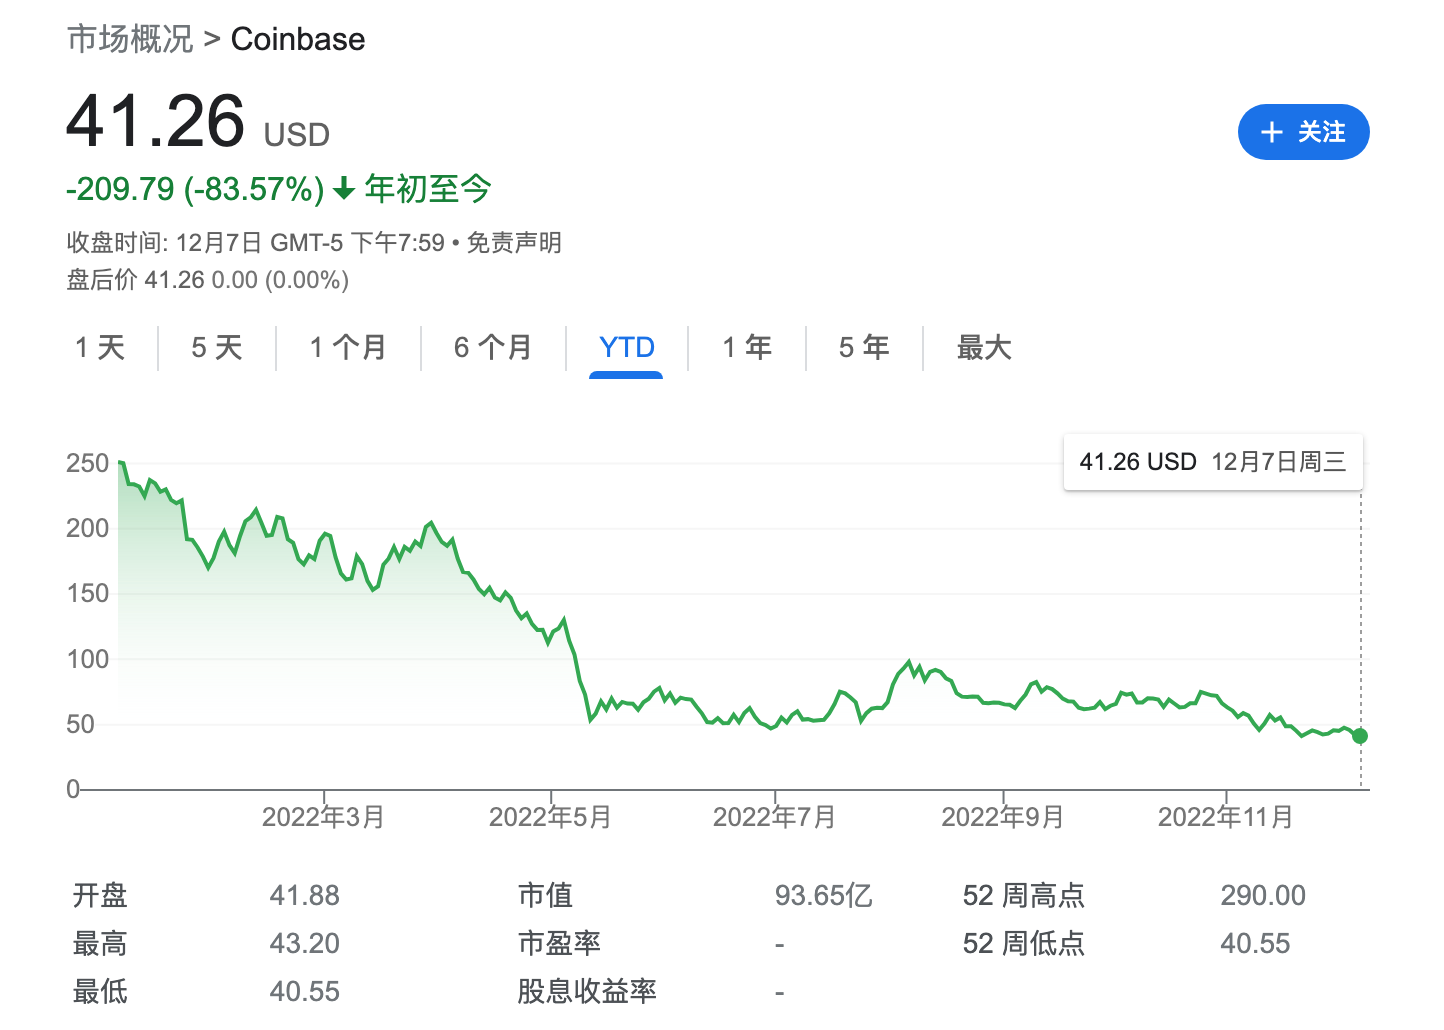Click the 市值 value 93.65亿
Screen dimensions: 1444x1030
coord(823,895)
